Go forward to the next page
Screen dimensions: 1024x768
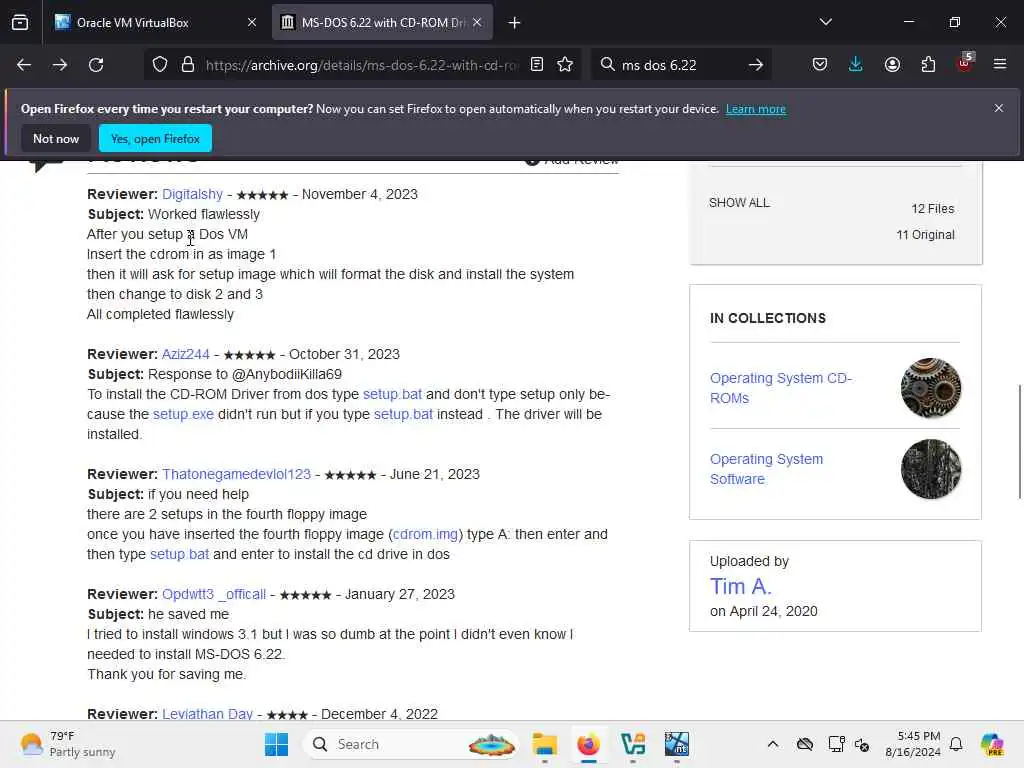click(x=60, y=65)
